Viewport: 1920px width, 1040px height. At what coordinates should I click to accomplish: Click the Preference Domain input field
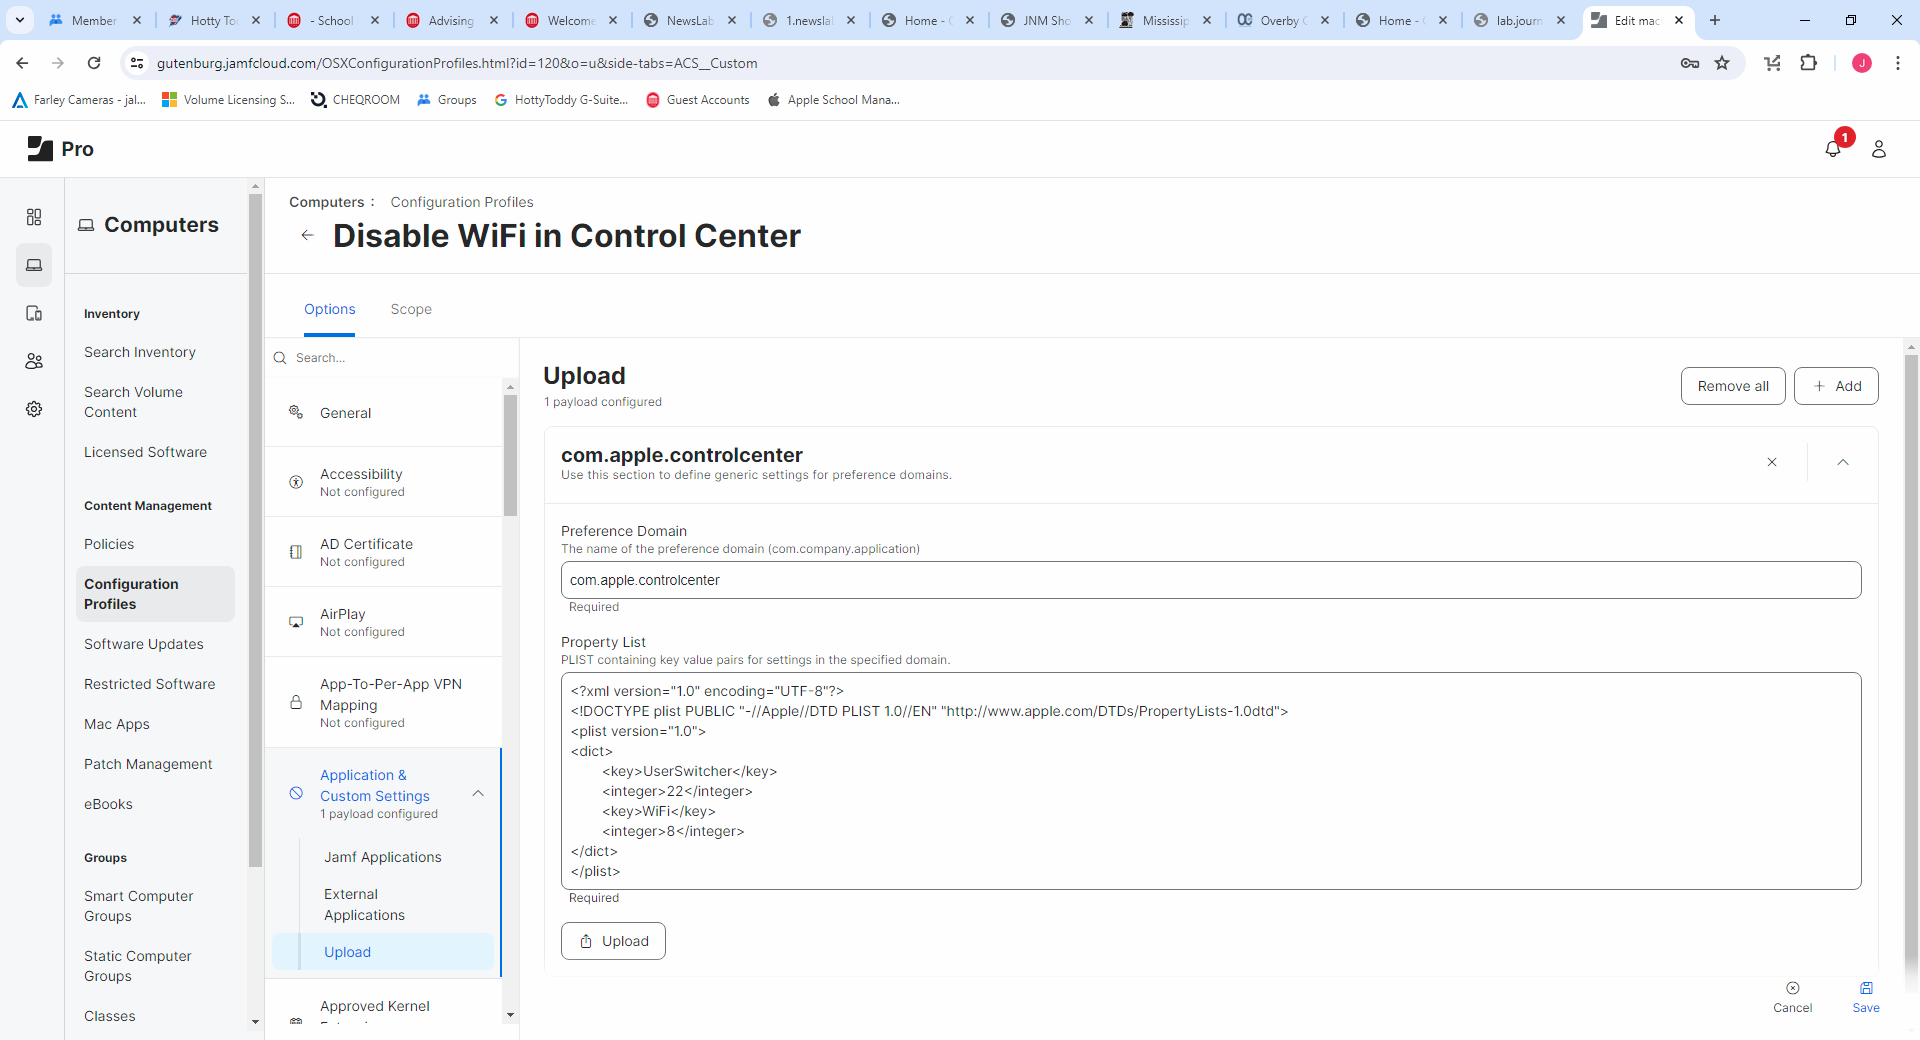[x=1211, y=580]
